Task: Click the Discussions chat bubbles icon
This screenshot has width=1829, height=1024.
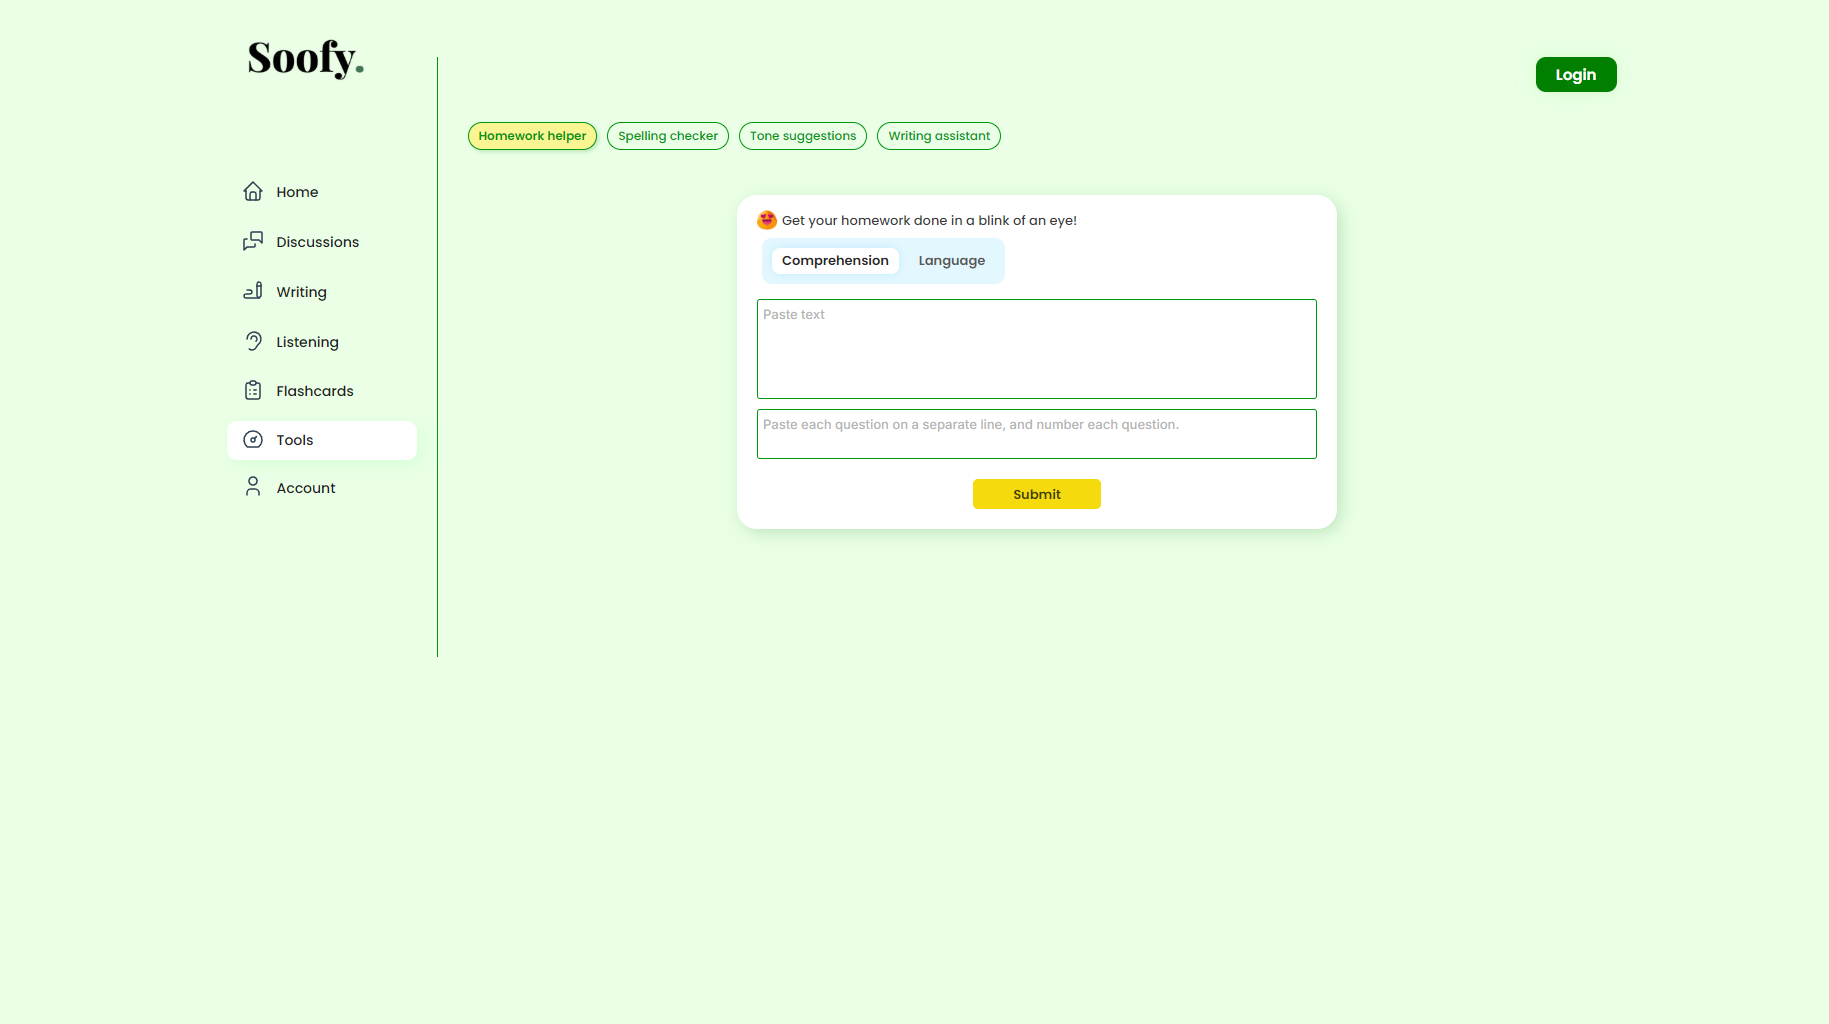Action: (x=253, y=241)
